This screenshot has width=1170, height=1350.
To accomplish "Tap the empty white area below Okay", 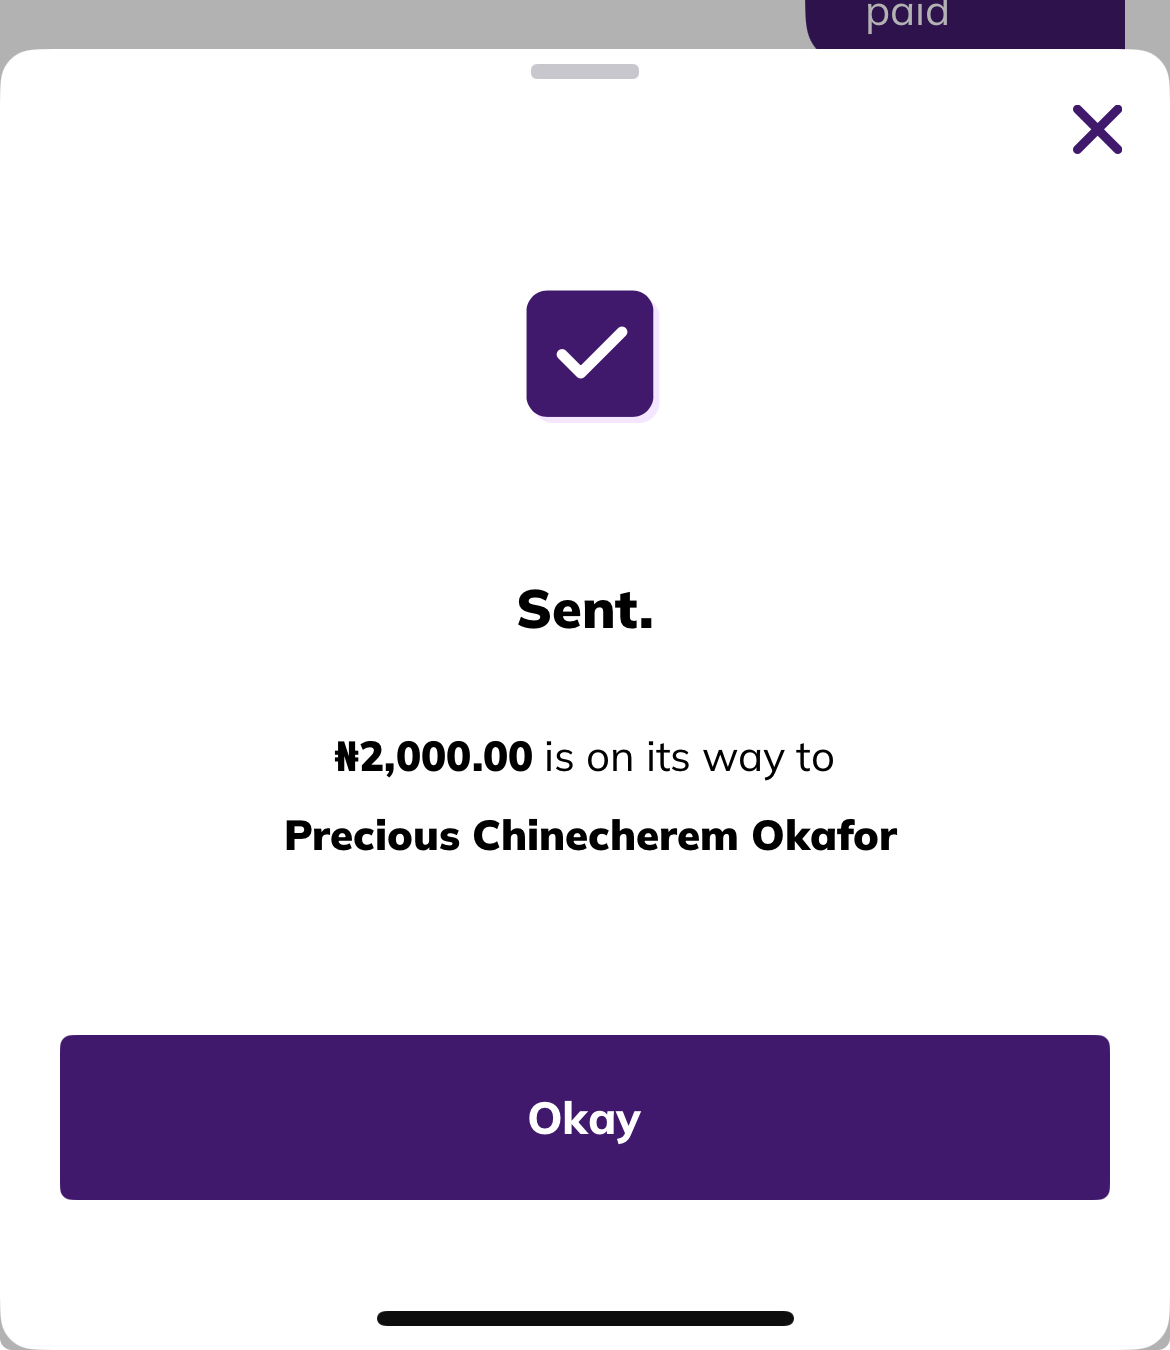I will pyautogui.click(x=585, y=1255).
